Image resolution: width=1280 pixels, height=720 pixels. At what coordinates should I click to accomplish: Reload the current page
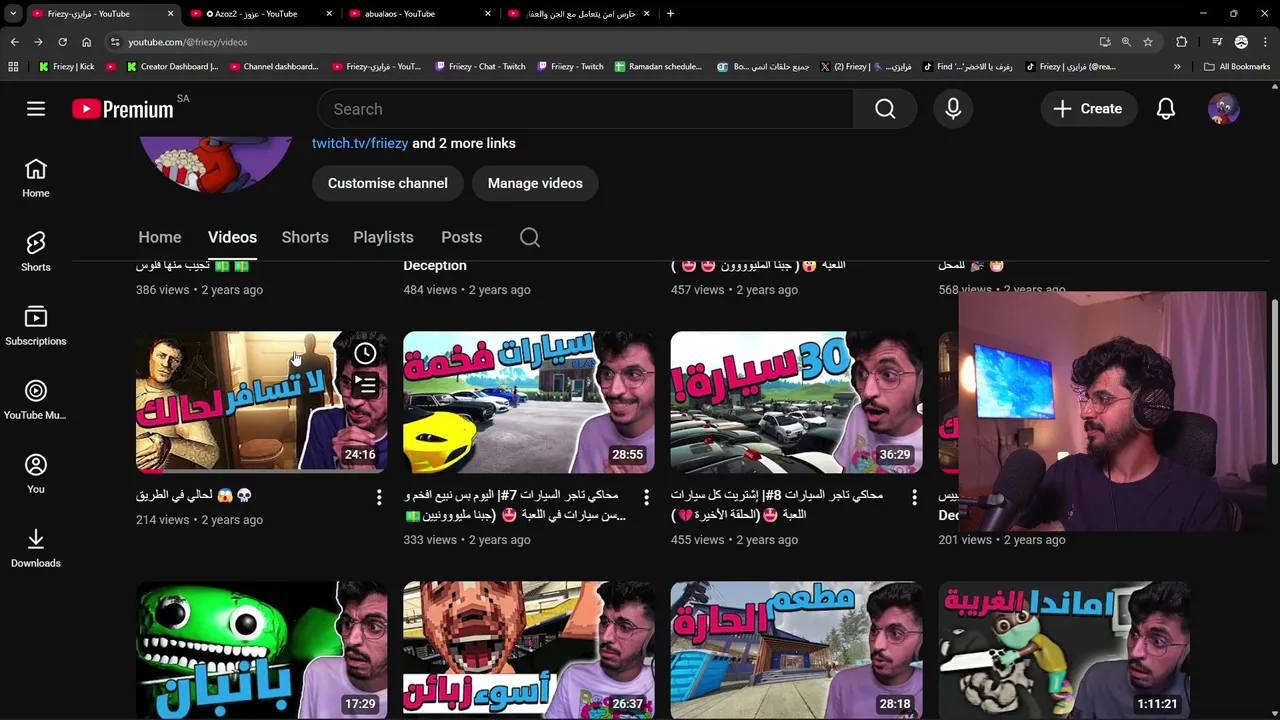pos(62,42)
